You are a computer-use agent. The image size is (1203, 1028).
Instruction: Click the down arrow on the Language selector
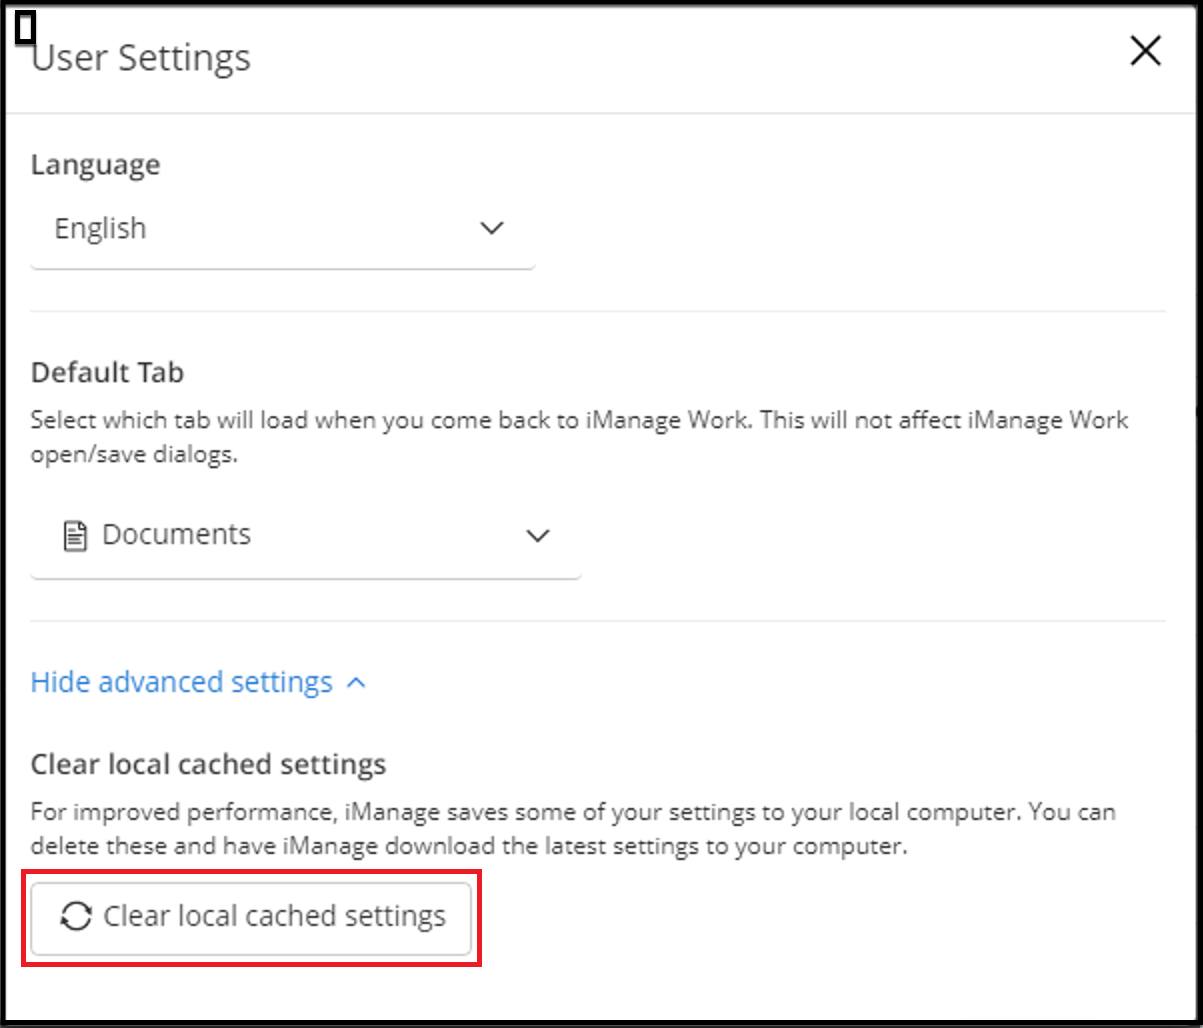(492, 228)
